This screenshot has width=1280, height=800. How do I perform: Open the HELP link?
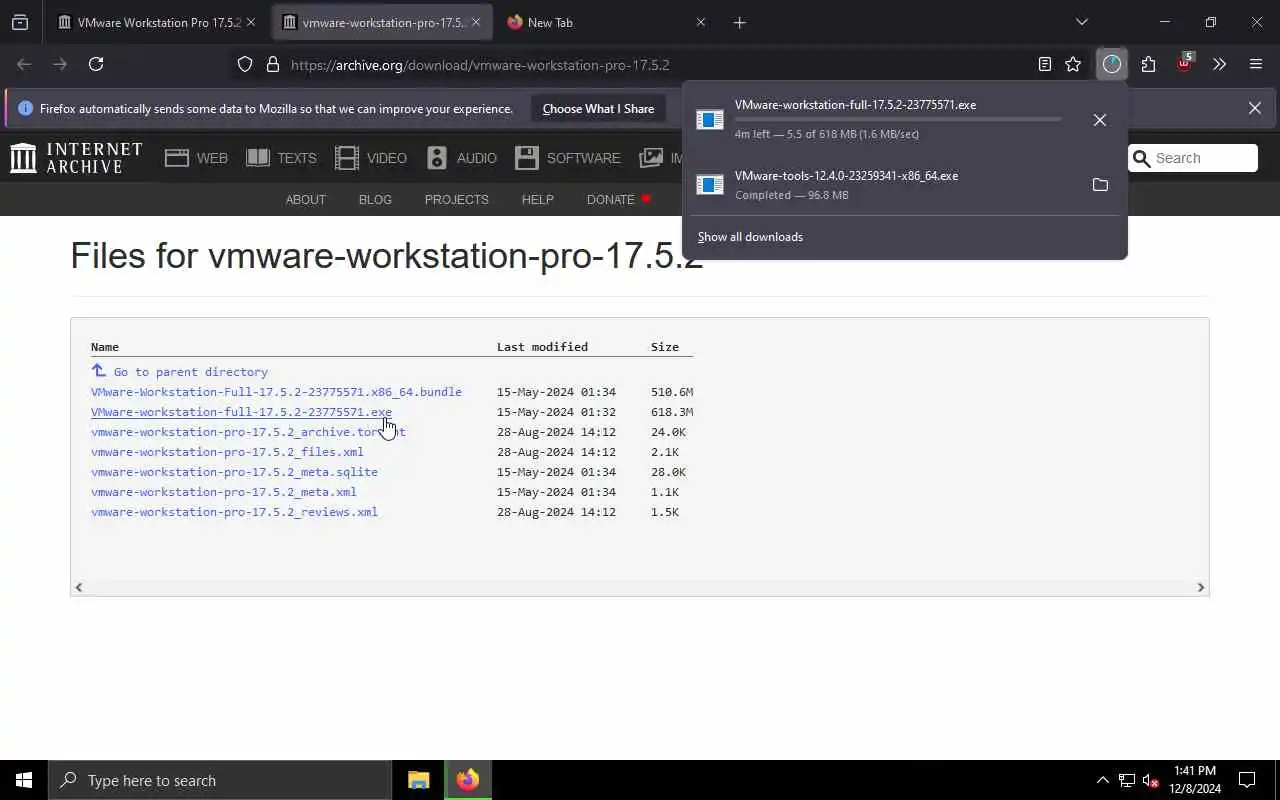pyautogui.click(x=537, y=199)
